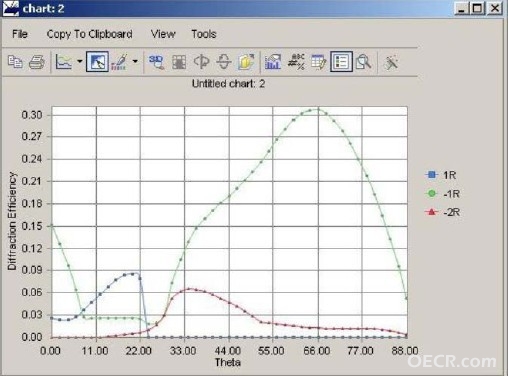This screenshot has height=376, width=508.
Task: Click the 33.00 x-axis tick value
Action: coord(183,351)
